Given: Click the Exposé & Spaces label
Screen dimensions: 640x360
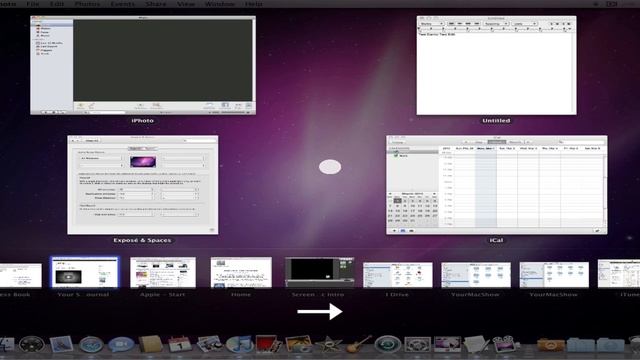Looking at the screenshot, I should point(142,240).
